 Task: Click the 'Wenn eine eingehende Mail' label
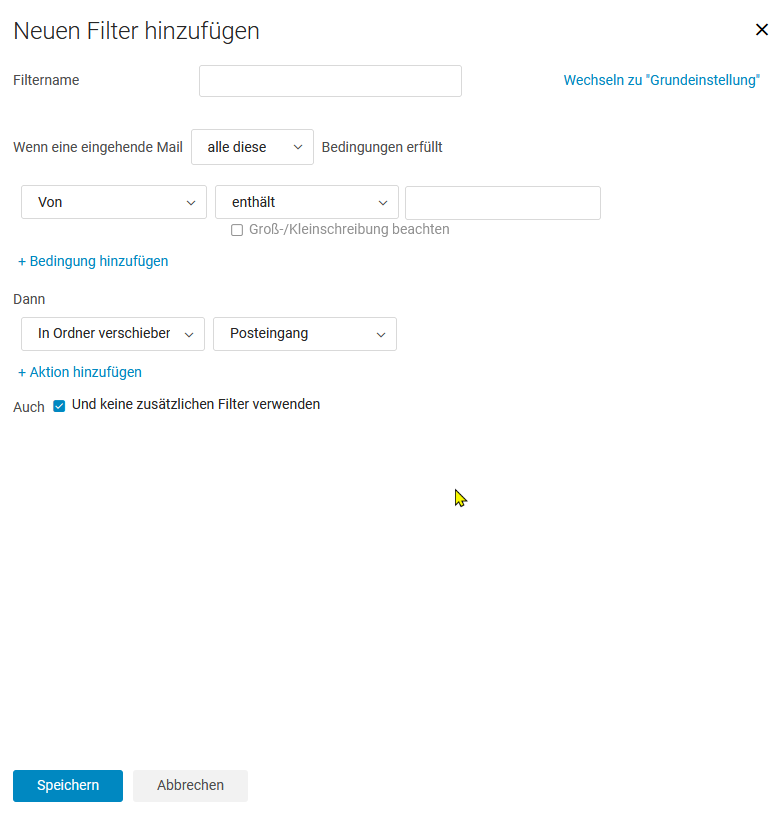tap(98, 147)
